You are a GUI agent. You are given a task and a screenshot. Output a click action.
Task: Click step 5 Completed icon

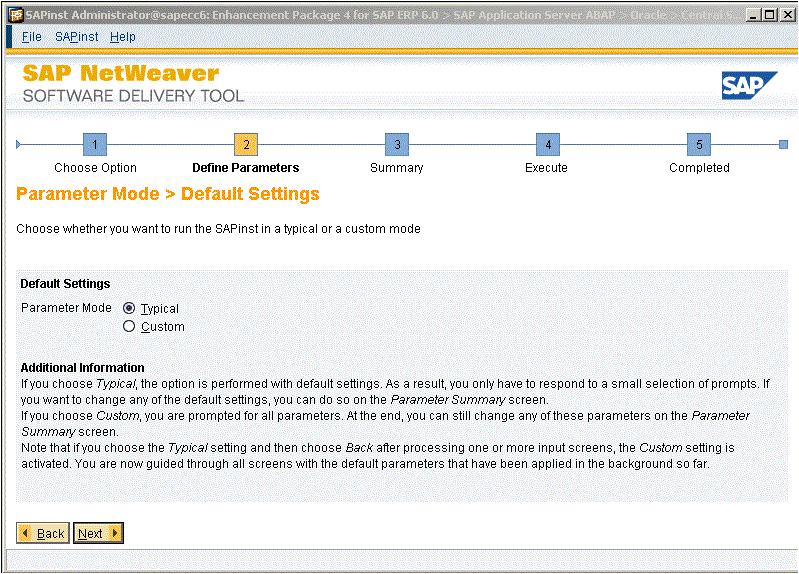pyautogui.click(x=699, y=145)
